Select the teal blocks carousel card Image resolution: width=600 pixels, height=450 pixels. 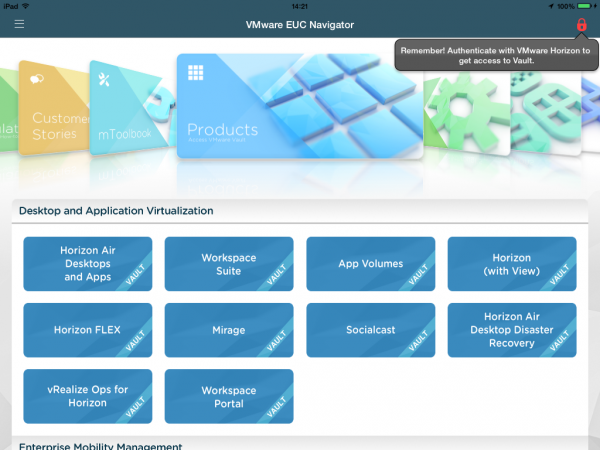click(x=546, y=113)
